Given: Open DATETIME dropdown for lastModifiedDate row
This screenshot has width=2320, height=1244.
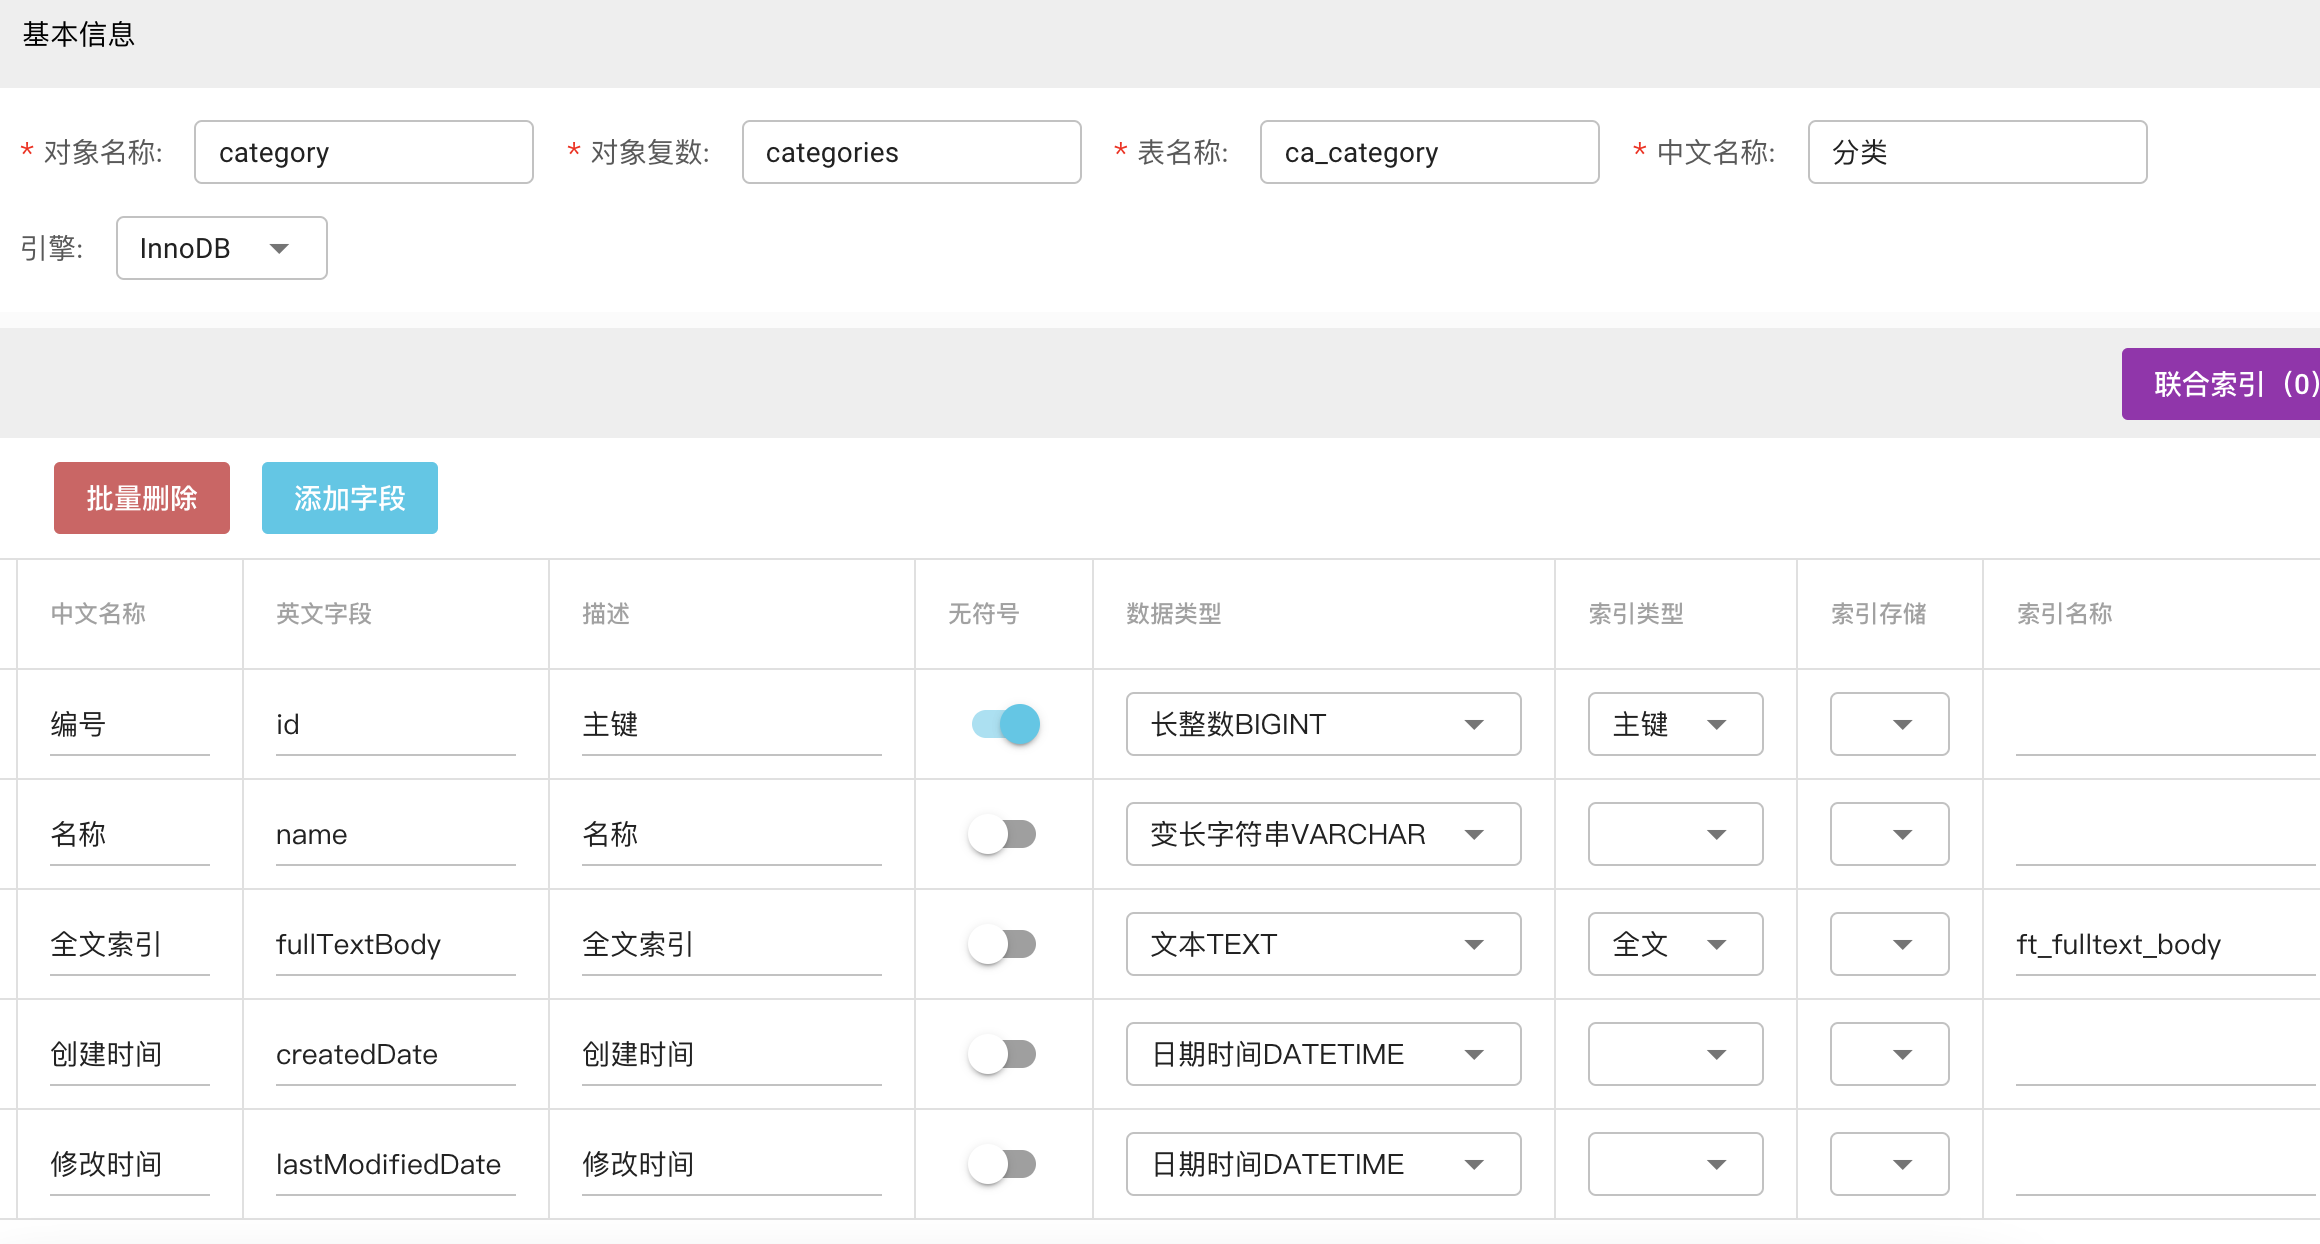Looking at the screenshot, I should coord(1322,1164).
